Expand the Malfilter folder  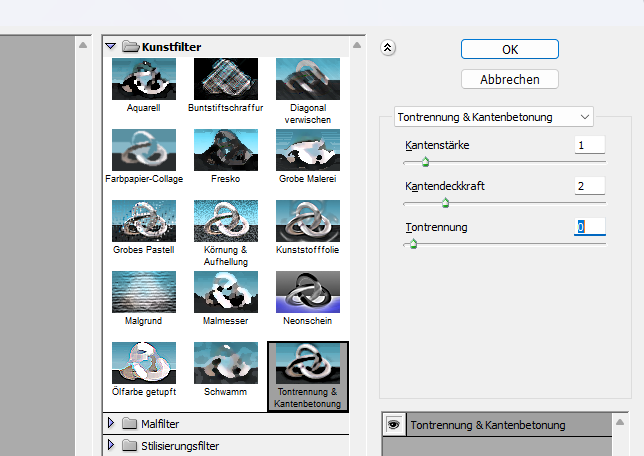(x=110, y=423)
